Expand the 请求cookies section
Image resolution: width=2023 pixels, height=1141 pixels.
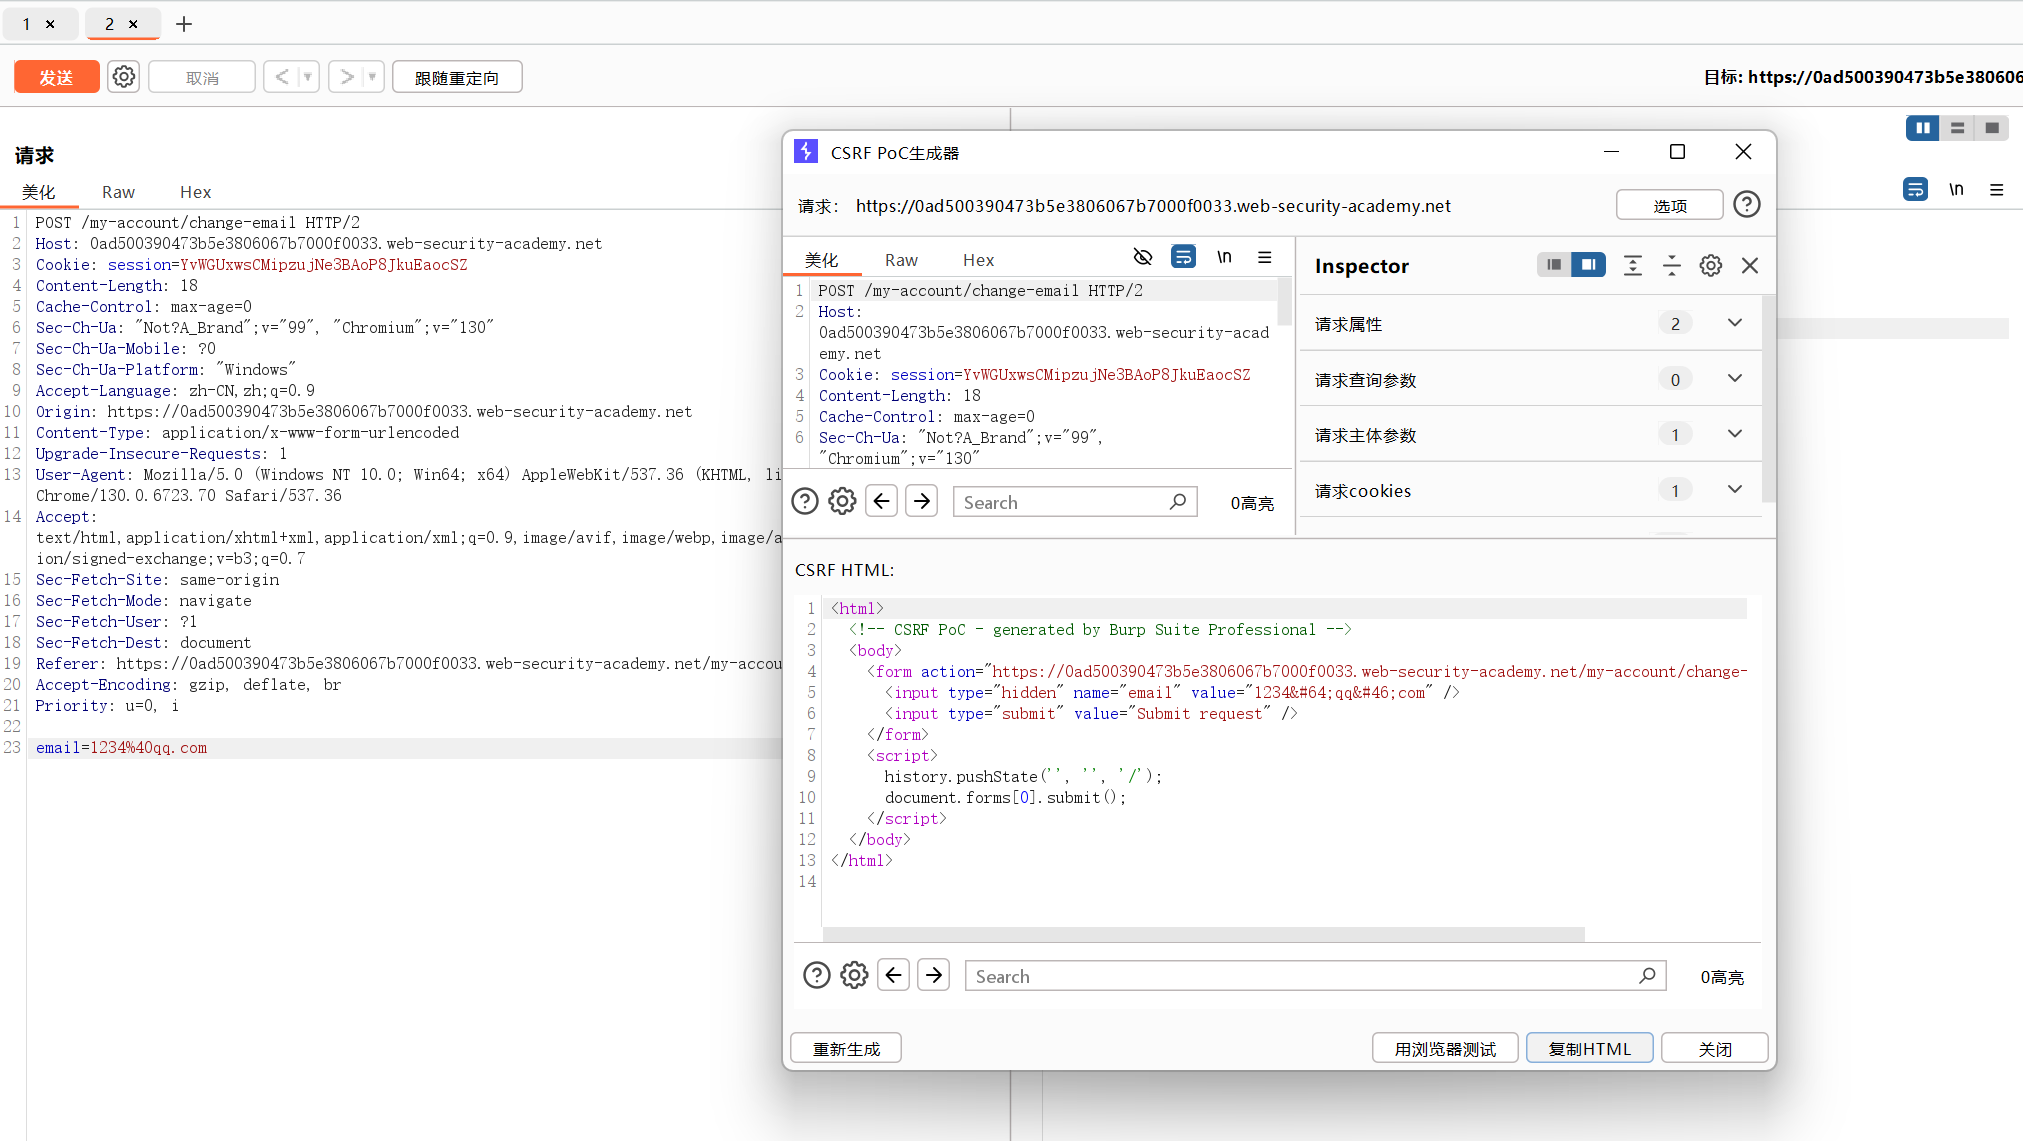(x=1734, y=490)
